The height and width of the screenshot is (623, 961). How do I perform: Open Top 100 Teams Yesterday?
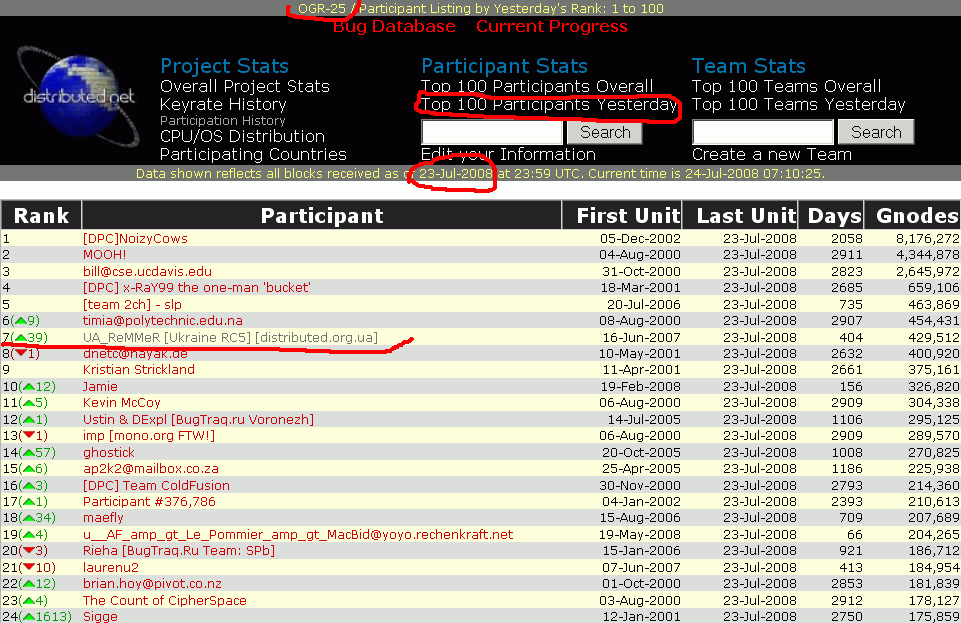tap(799, 104)
